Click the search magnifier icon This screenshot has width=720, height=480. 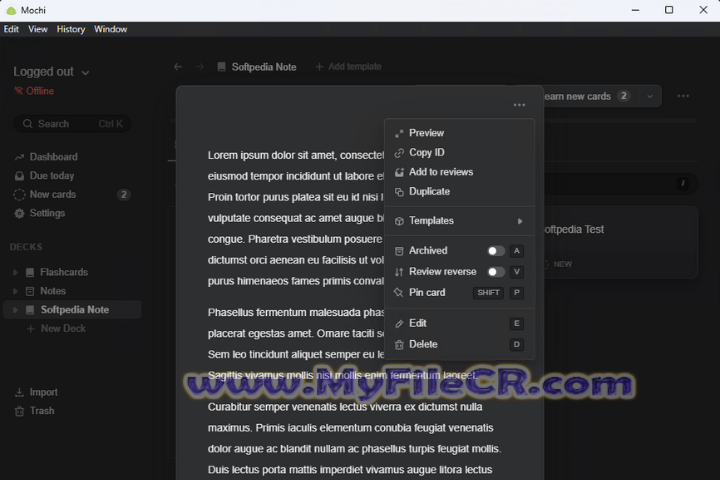28,124
